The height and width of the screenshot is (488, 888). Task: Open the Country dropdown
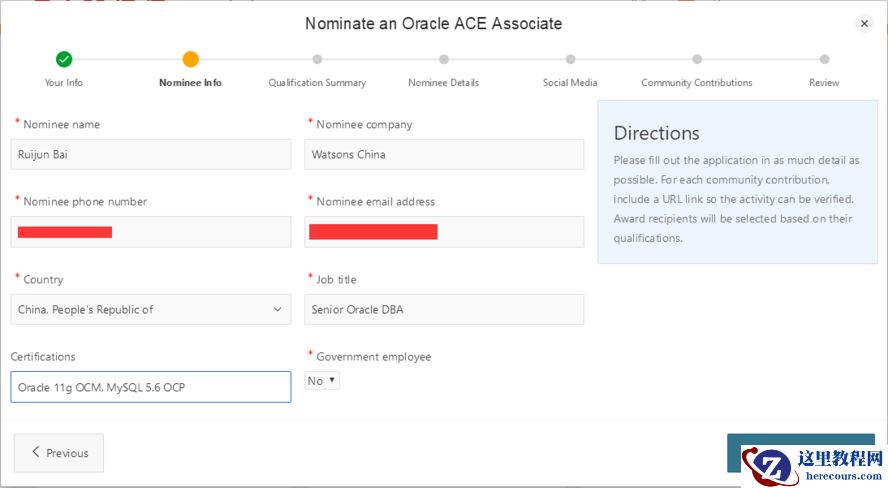(x=151, y=309)
